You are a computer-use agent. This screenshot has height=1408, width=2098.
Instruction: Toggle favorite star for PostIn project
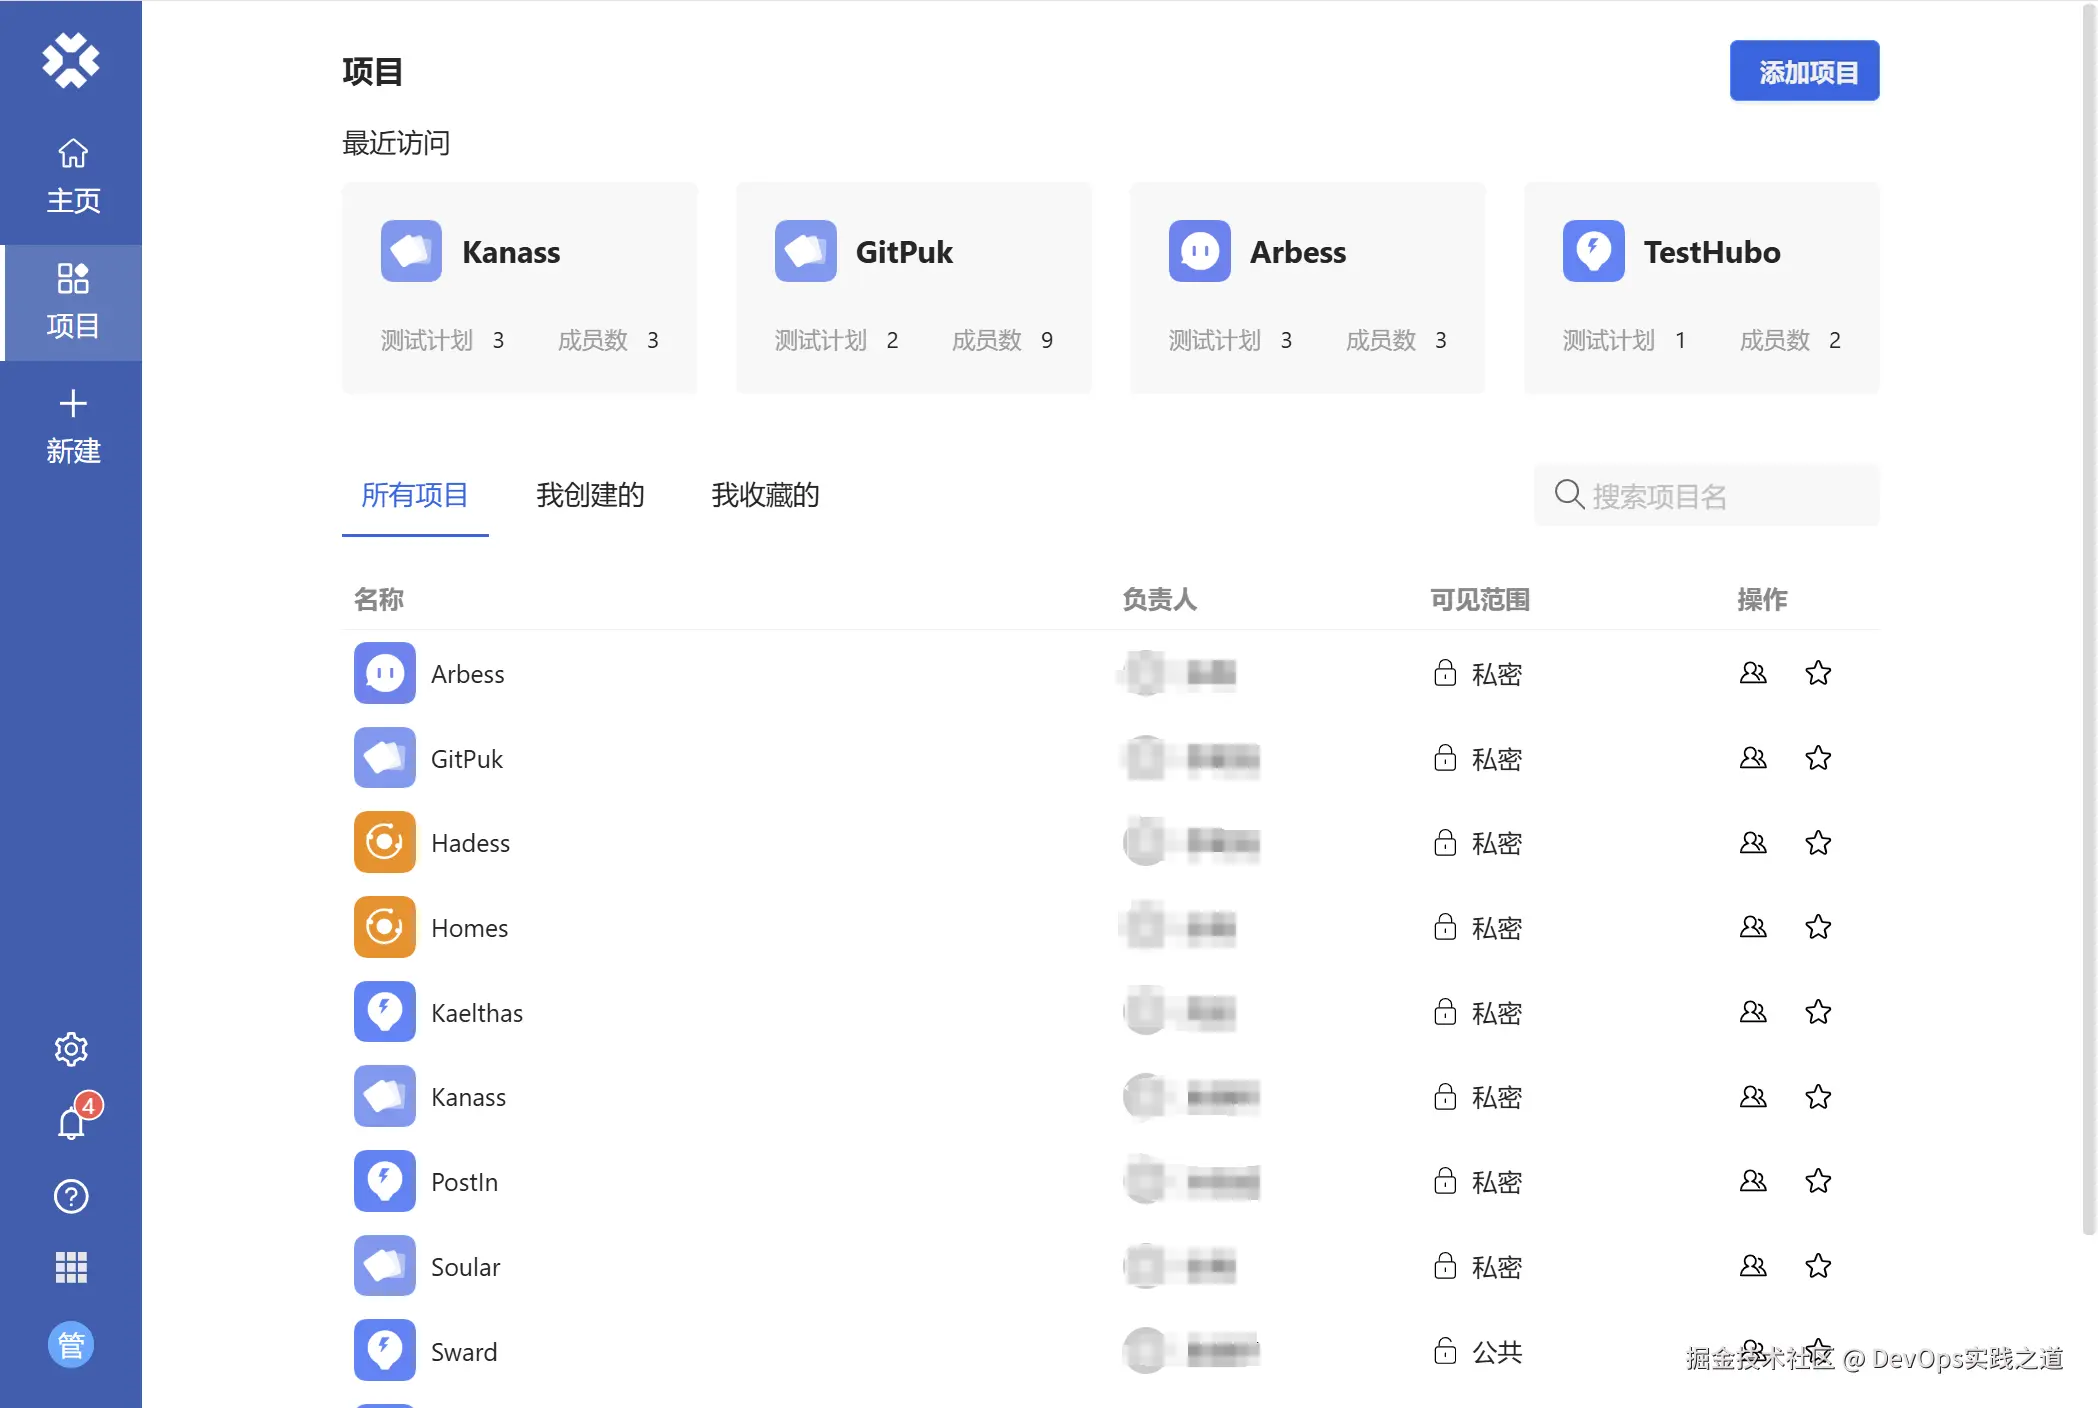1818,1181
